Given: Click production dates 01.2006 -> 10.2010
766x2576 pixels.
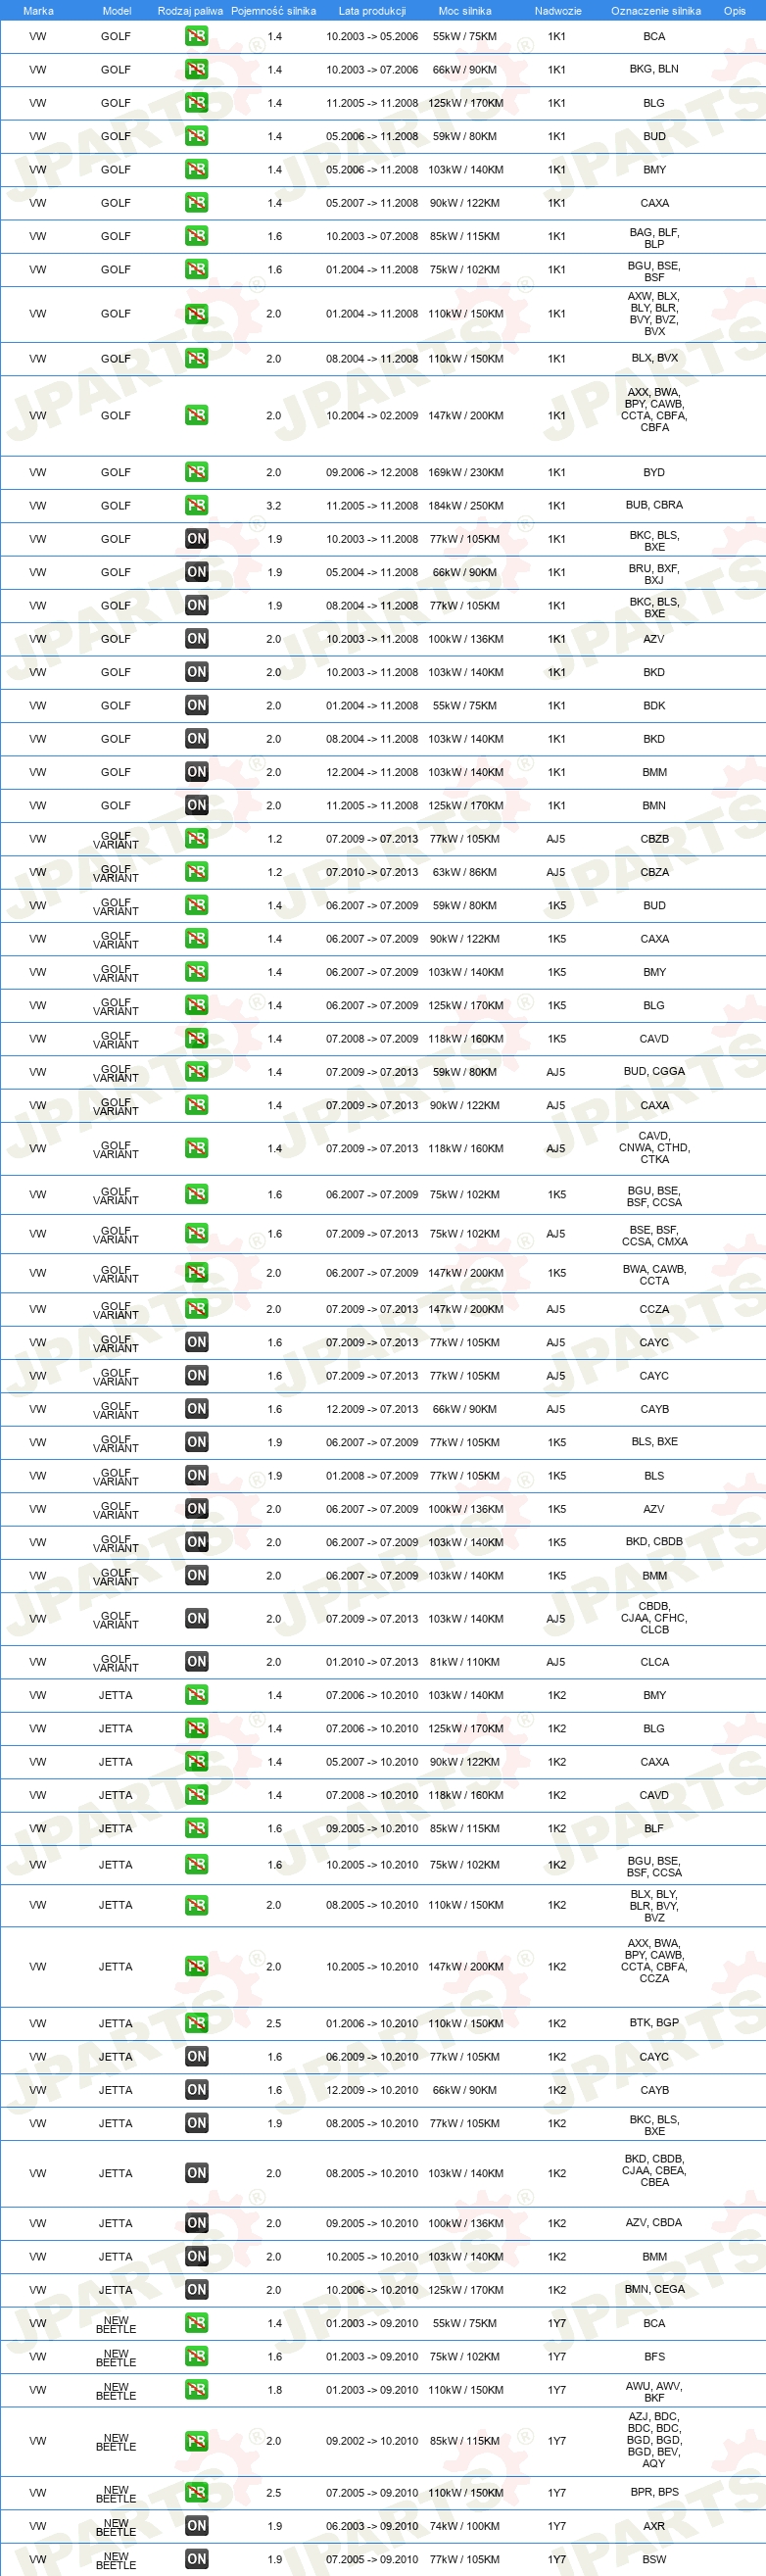Looking at the screenshot, I should coord(372,2023).
